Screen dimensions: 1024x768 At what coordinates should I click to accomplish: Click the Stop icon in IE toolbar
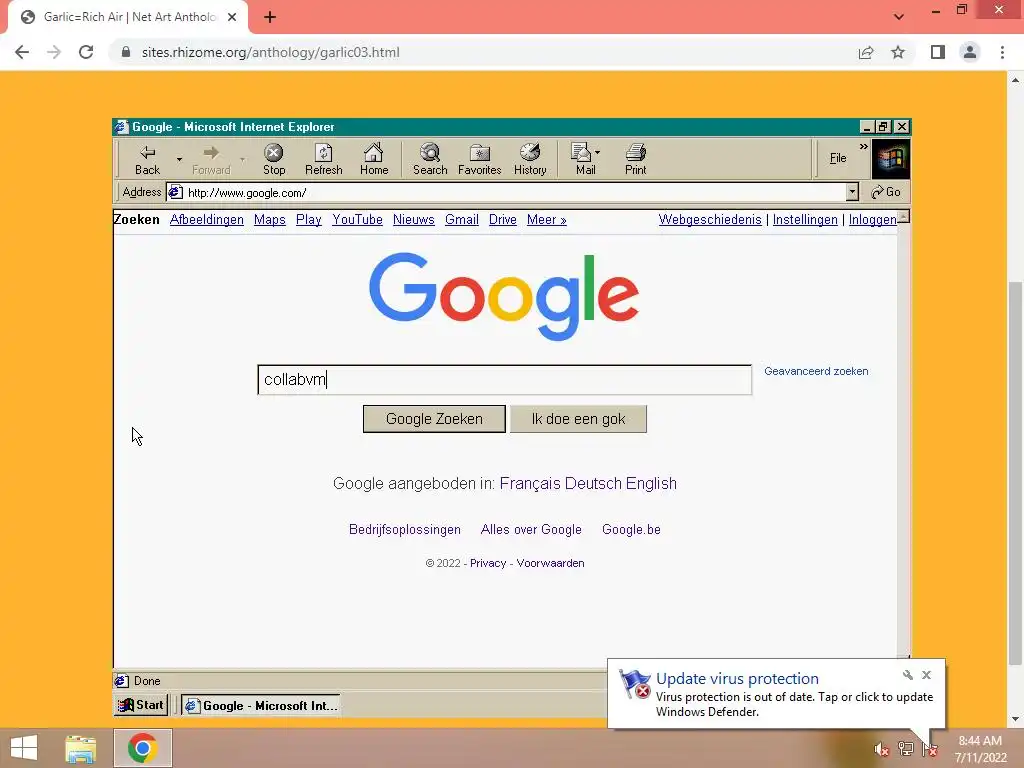(x=274, y=159)
